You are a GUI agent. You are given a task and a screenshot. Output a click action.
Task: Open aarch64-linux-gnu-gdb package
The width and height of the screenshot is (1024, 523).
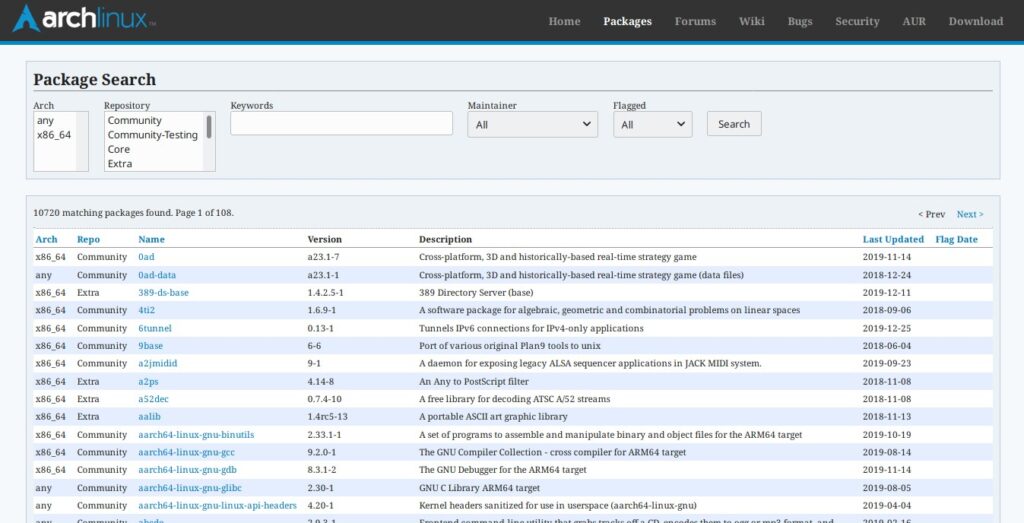tap(187, 469)
